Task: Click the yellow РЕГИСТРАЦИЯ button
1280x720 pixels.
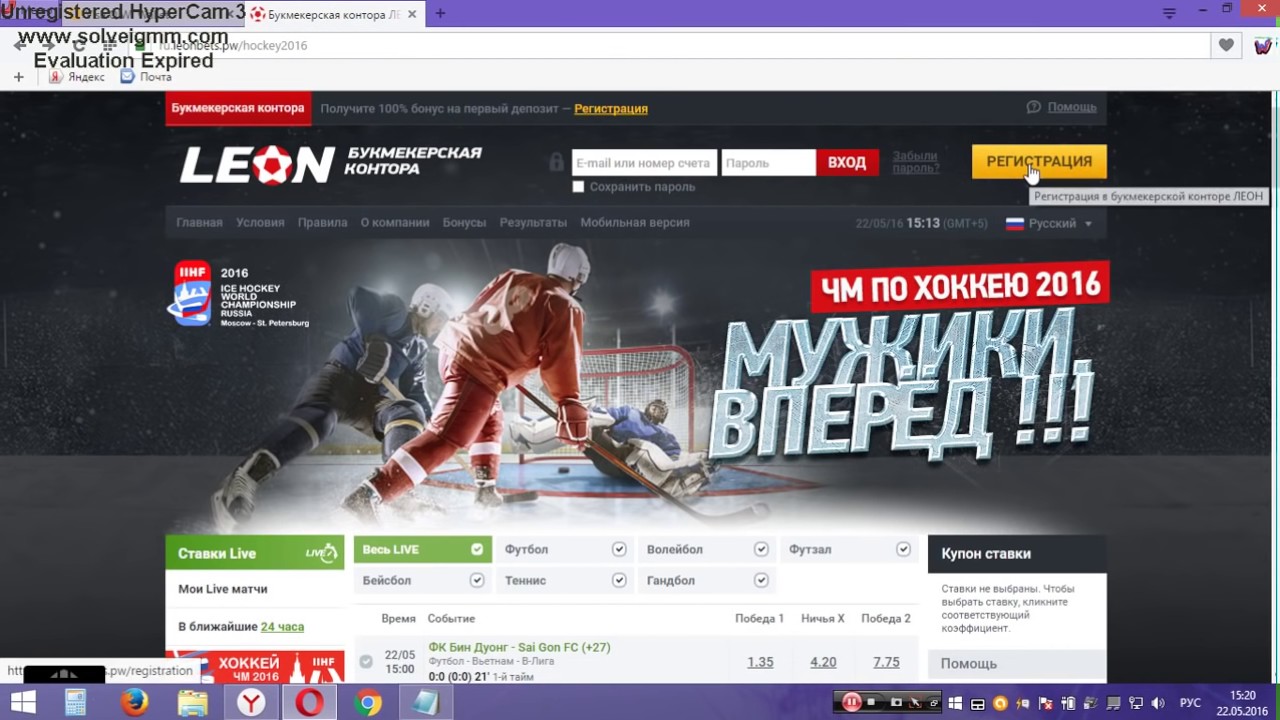Action: click(1039, 162)
